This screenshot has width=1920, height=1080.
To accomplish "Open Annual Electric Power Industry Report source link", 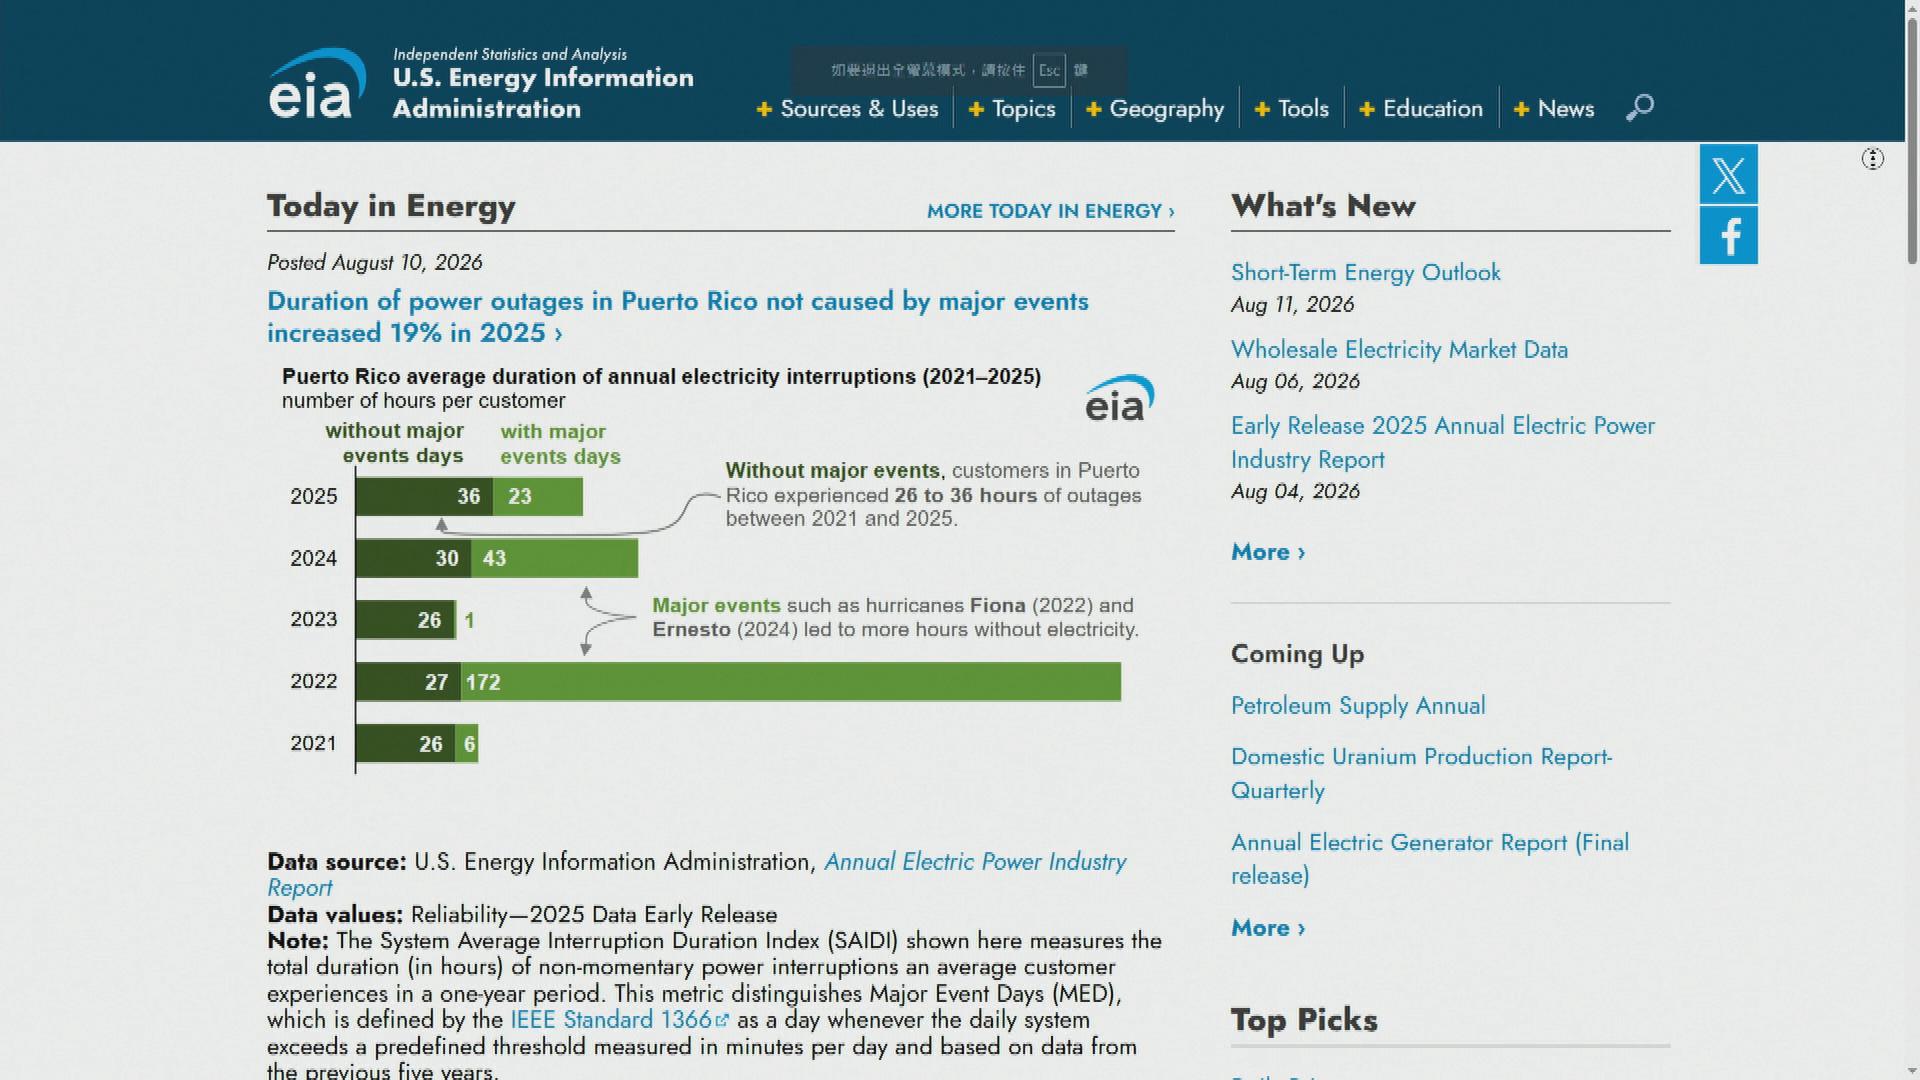I will pos(696,875).
